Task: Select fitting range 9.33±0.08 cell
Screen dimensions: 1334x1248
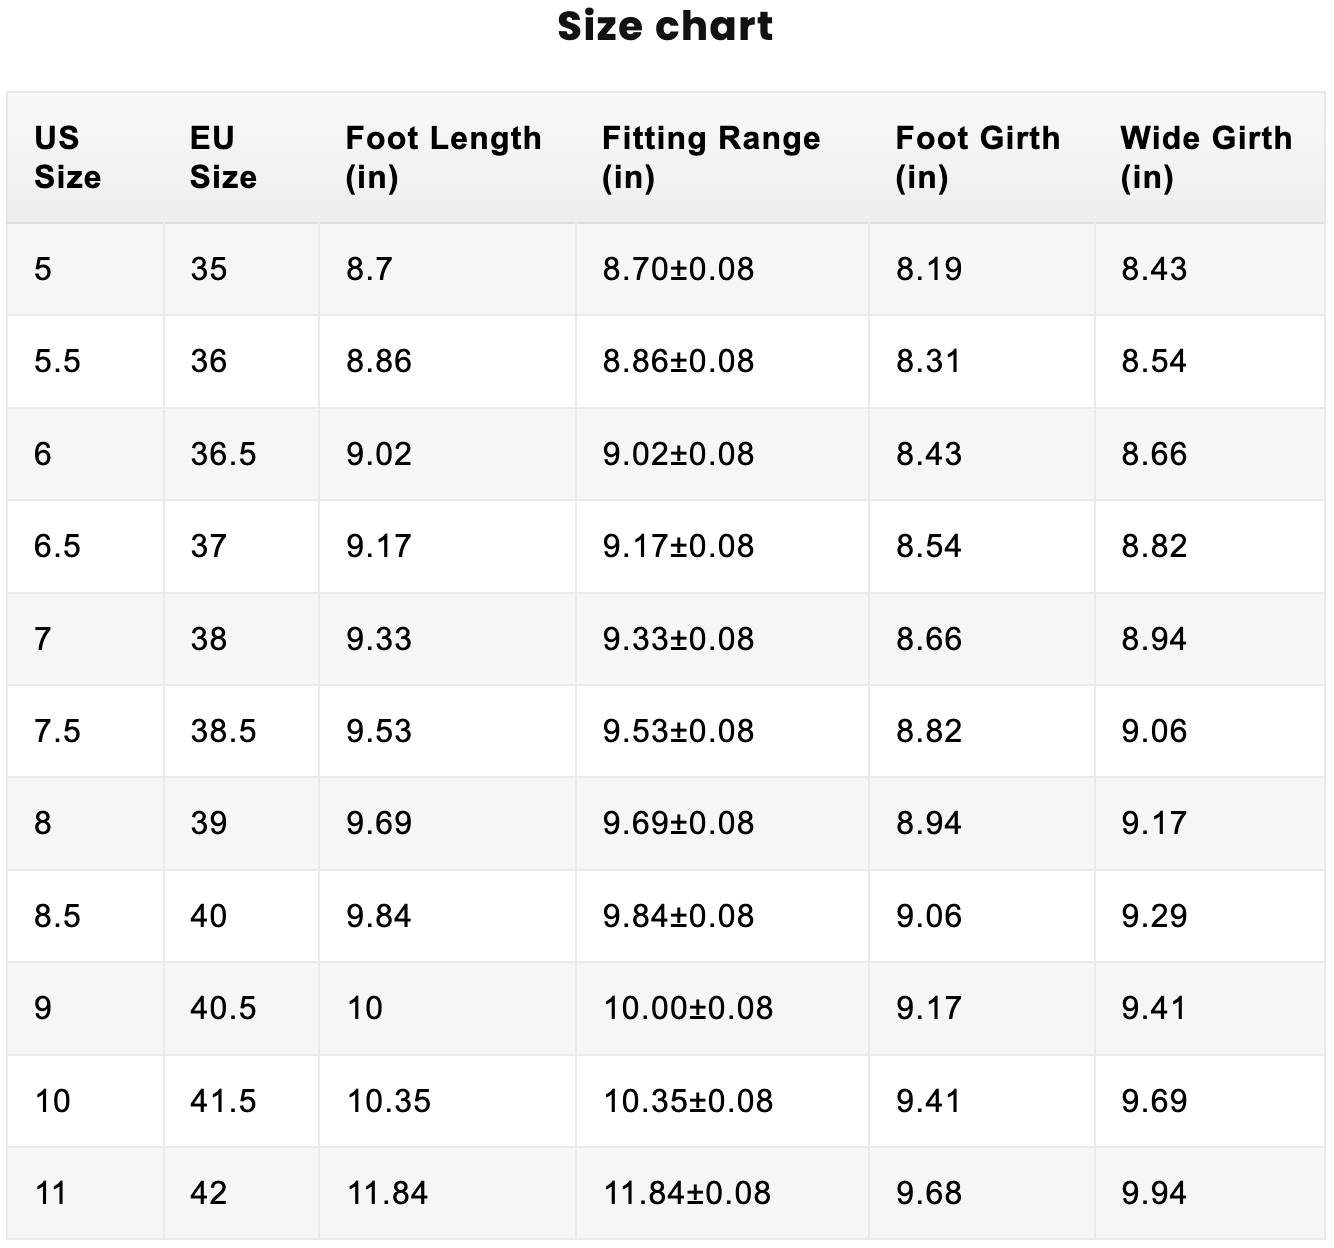Action: point(678,639)
